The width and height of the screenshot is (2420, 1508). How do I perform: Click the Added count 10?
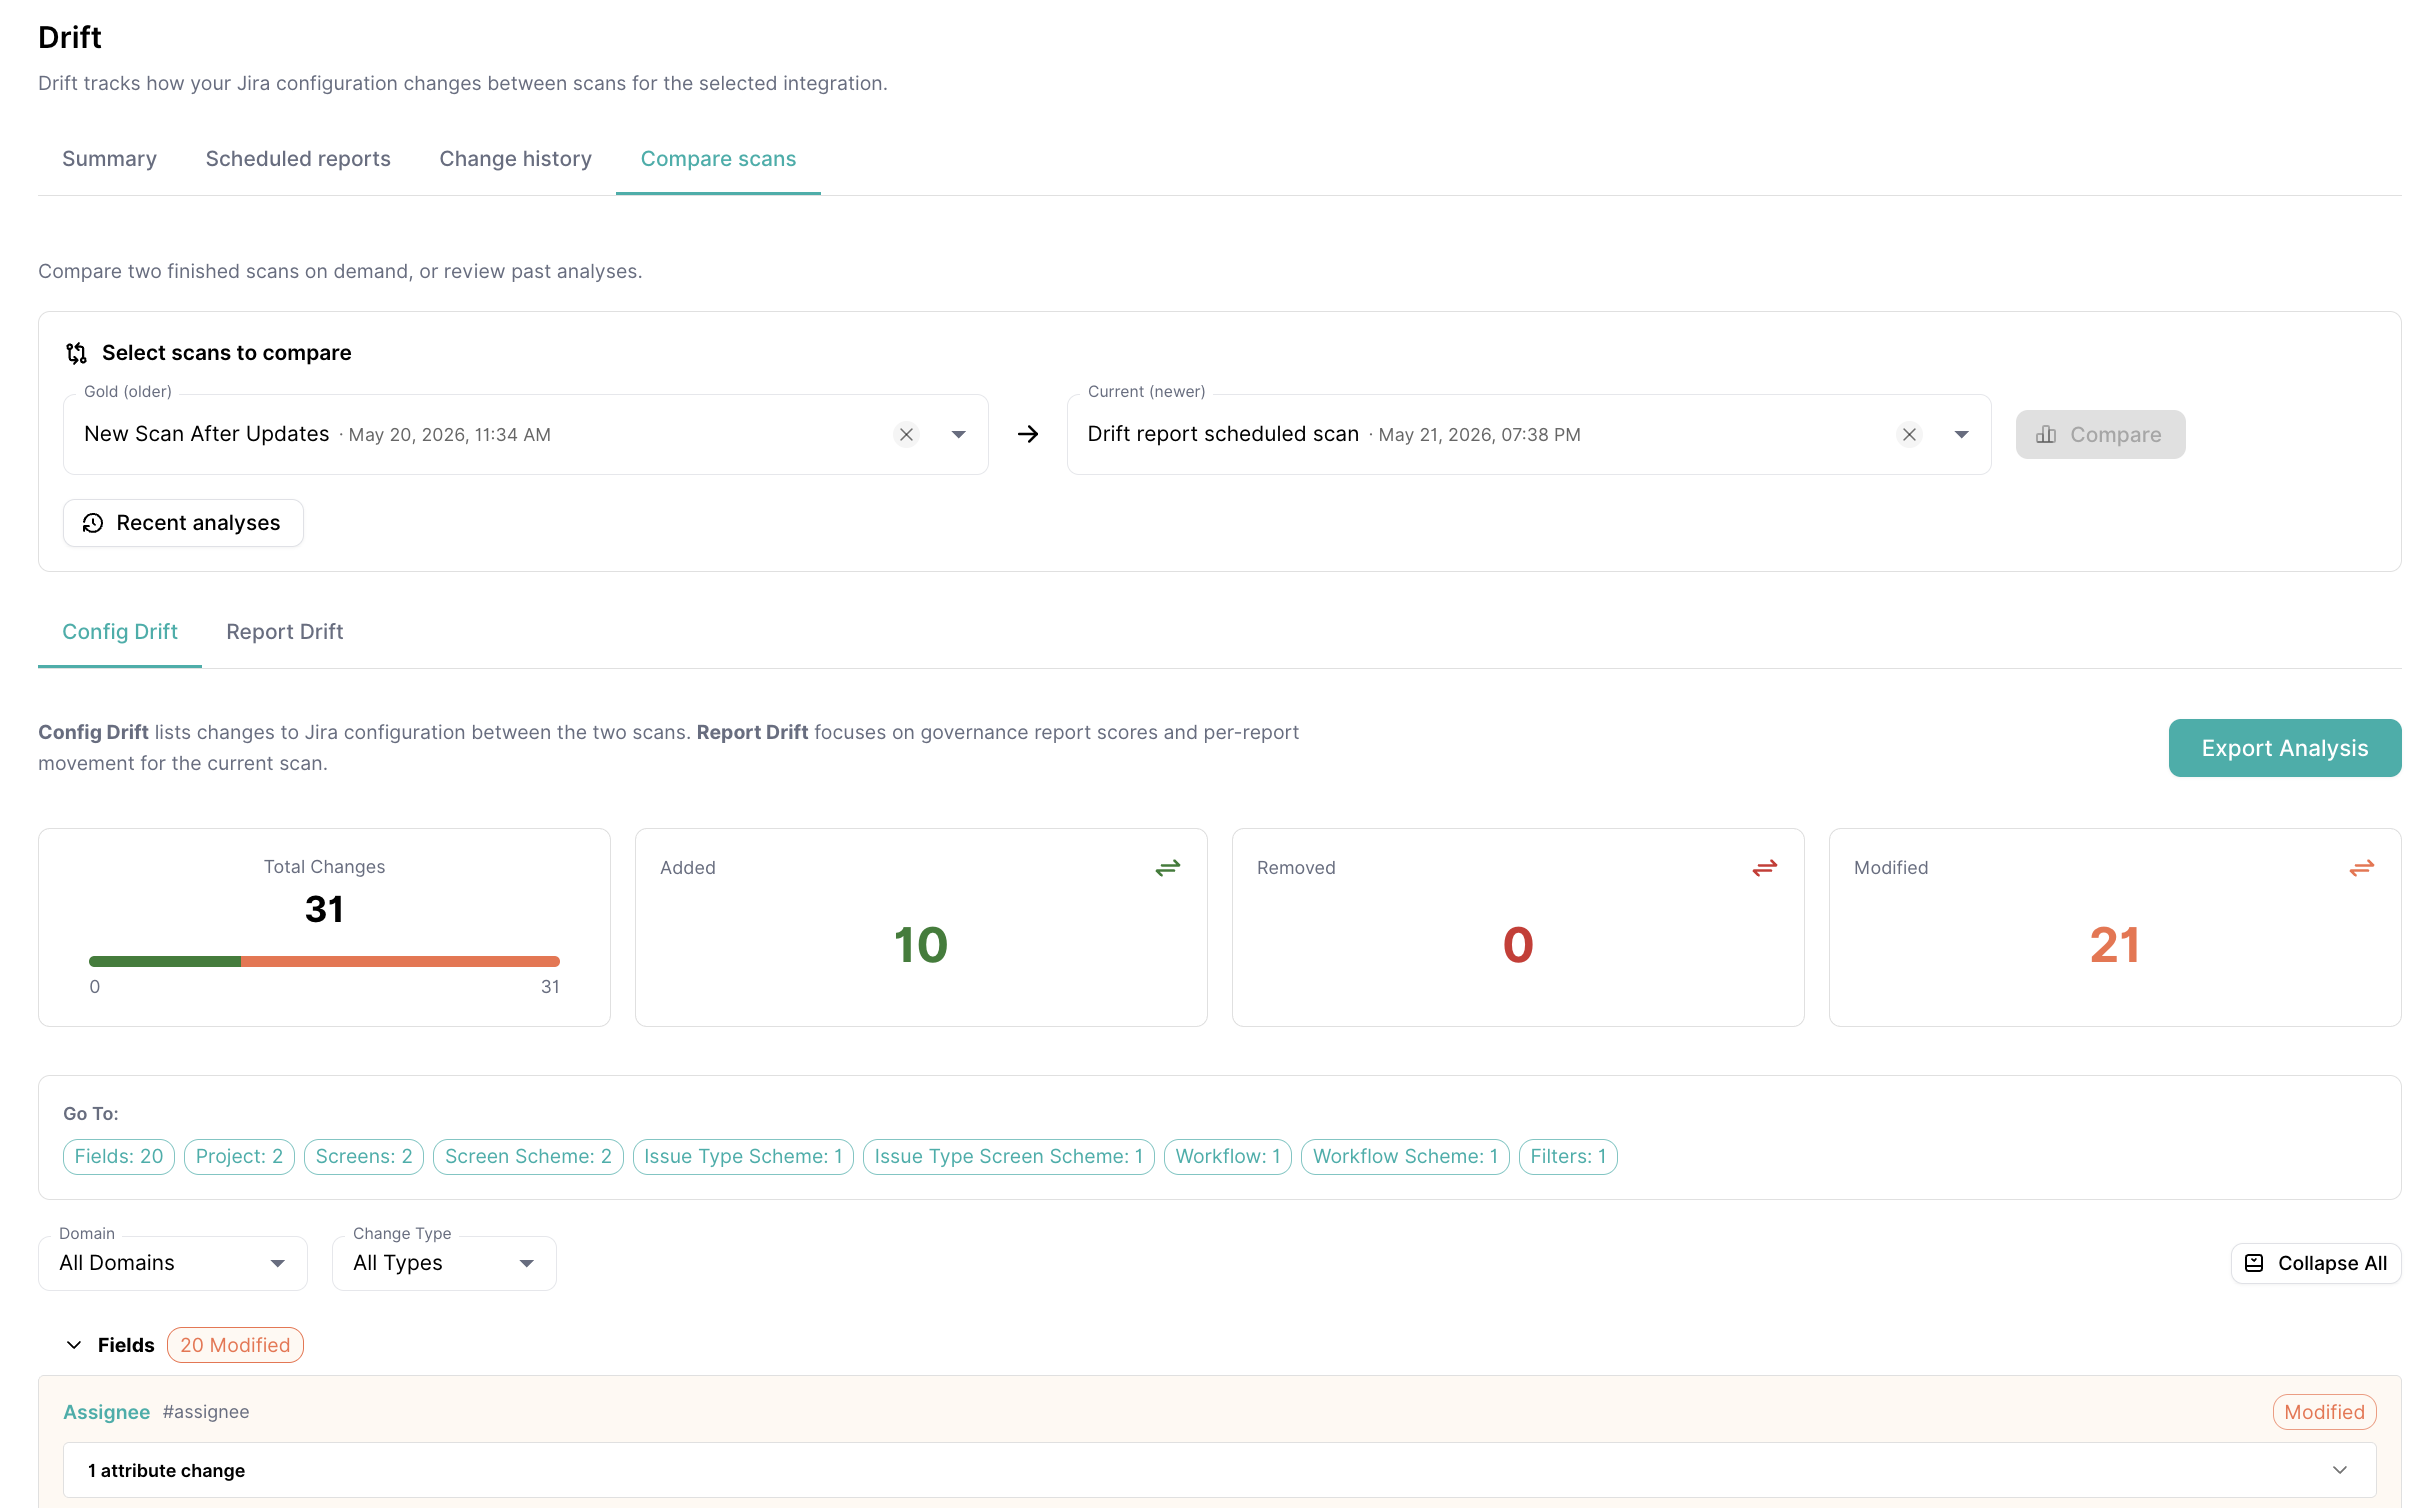921,945
